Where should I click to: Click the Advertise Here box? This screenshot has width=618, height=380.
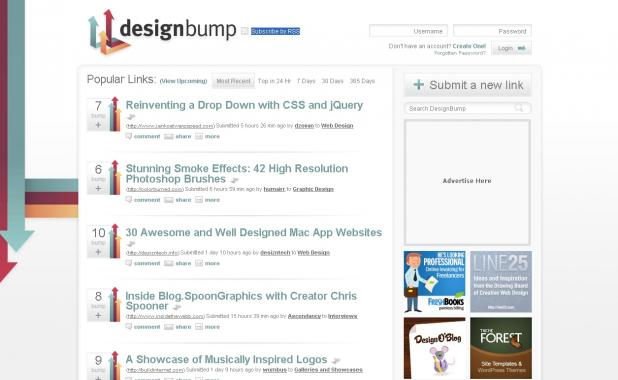[x=467, y=183]
